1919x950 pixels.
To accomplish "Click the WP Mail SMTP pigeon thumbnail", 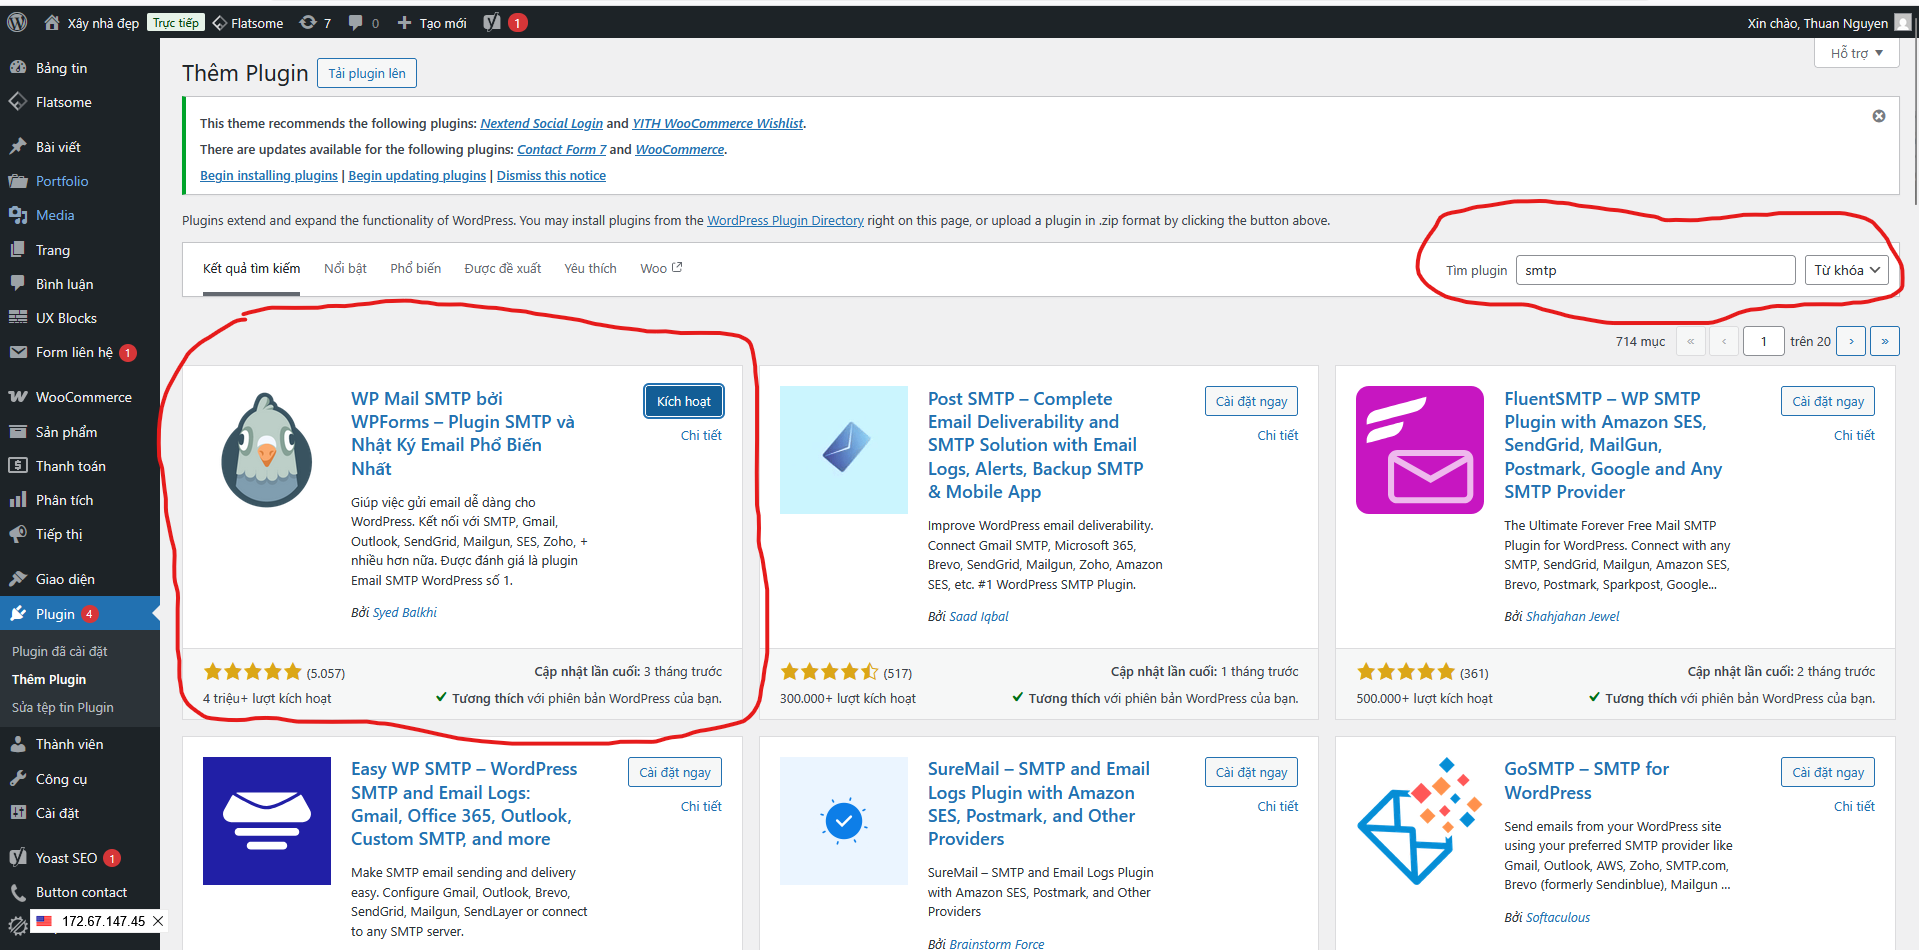I will pos(266,450).
